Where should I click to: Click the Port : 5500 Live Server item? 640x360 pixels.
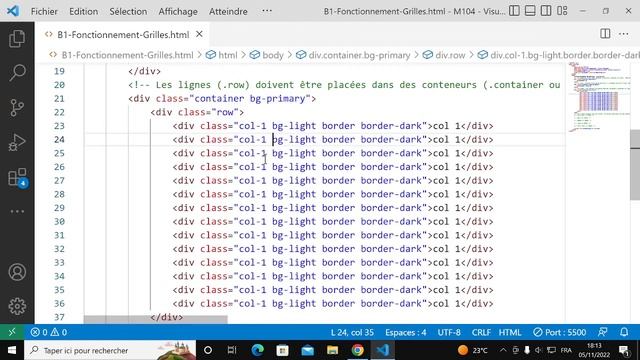coord(560,332)
